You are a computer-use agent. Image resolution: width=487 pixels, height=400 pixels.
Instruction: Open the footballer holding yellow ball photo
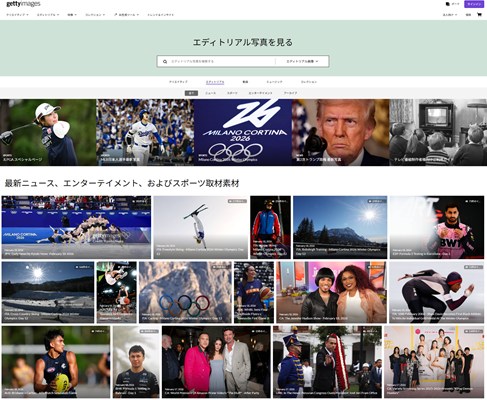pyautogui.click(x=56, y=362)
